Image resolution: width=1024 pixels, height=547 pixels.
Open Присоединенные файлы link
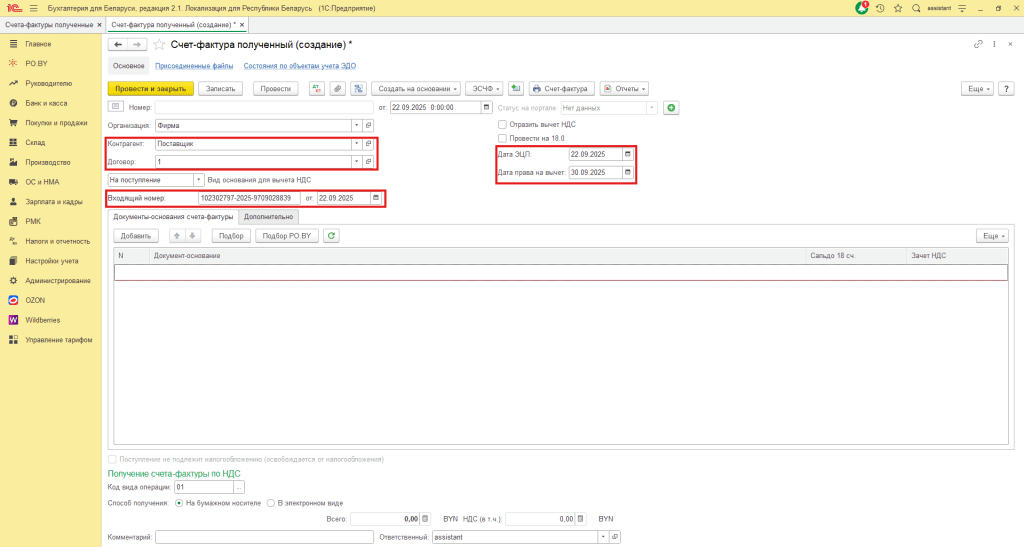194,66
